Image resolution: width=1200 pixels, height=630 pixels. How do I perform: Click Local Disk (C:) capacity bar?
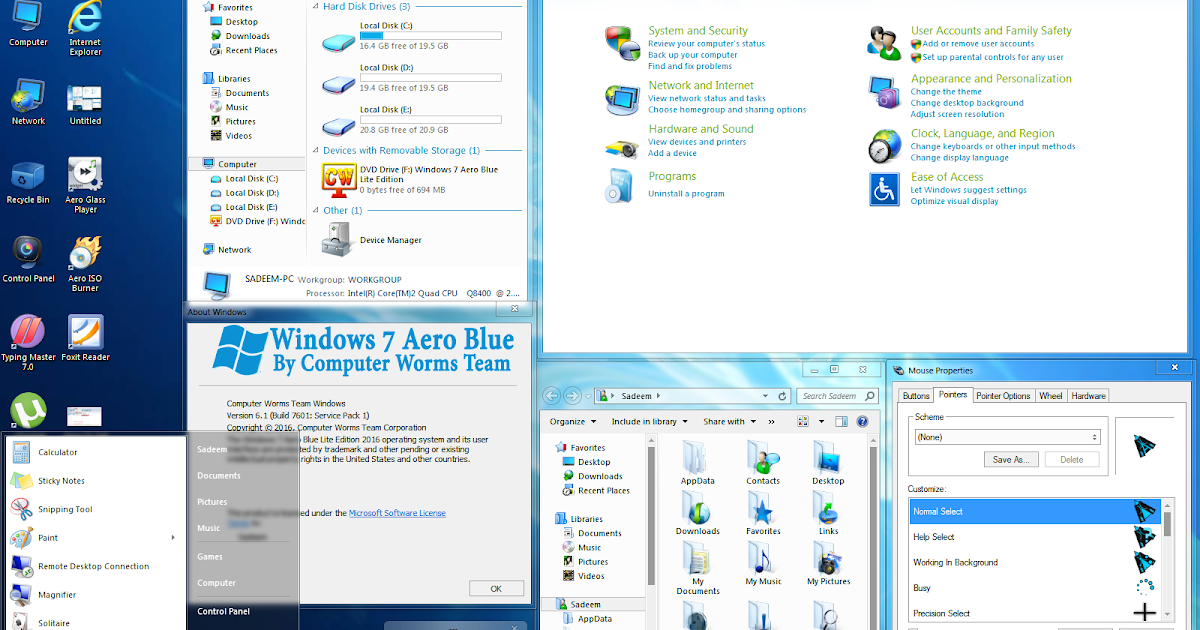(x=431, y=34)
